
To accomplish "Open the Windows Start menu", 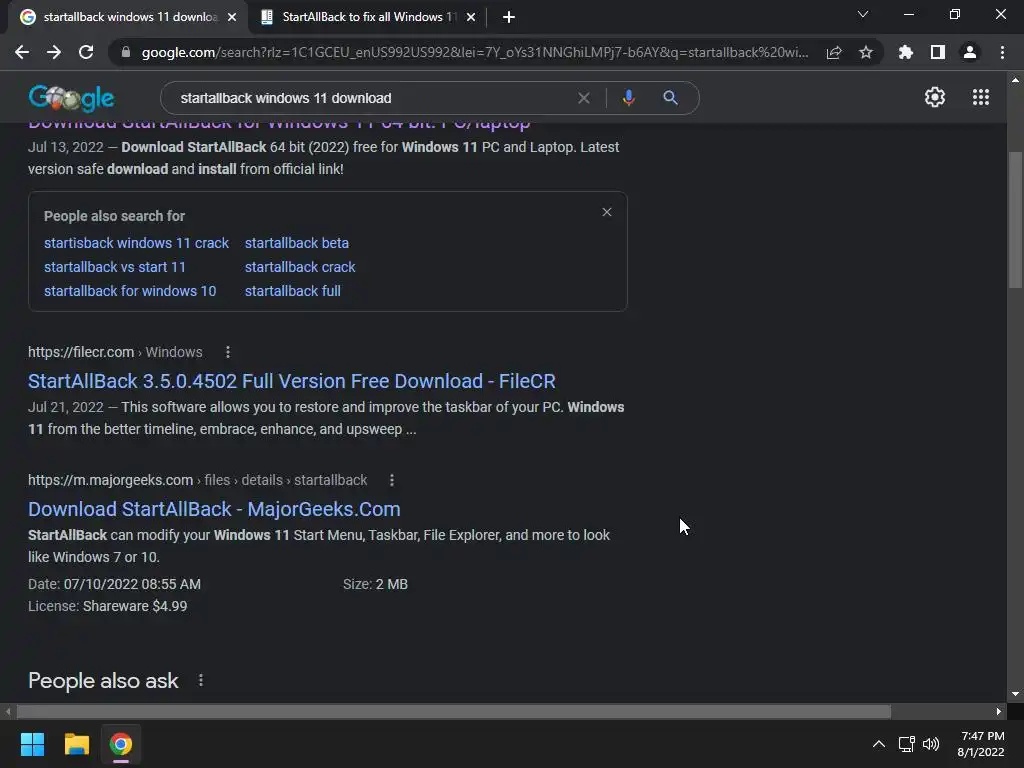I will pyautogui.click(x=33, y=744).
